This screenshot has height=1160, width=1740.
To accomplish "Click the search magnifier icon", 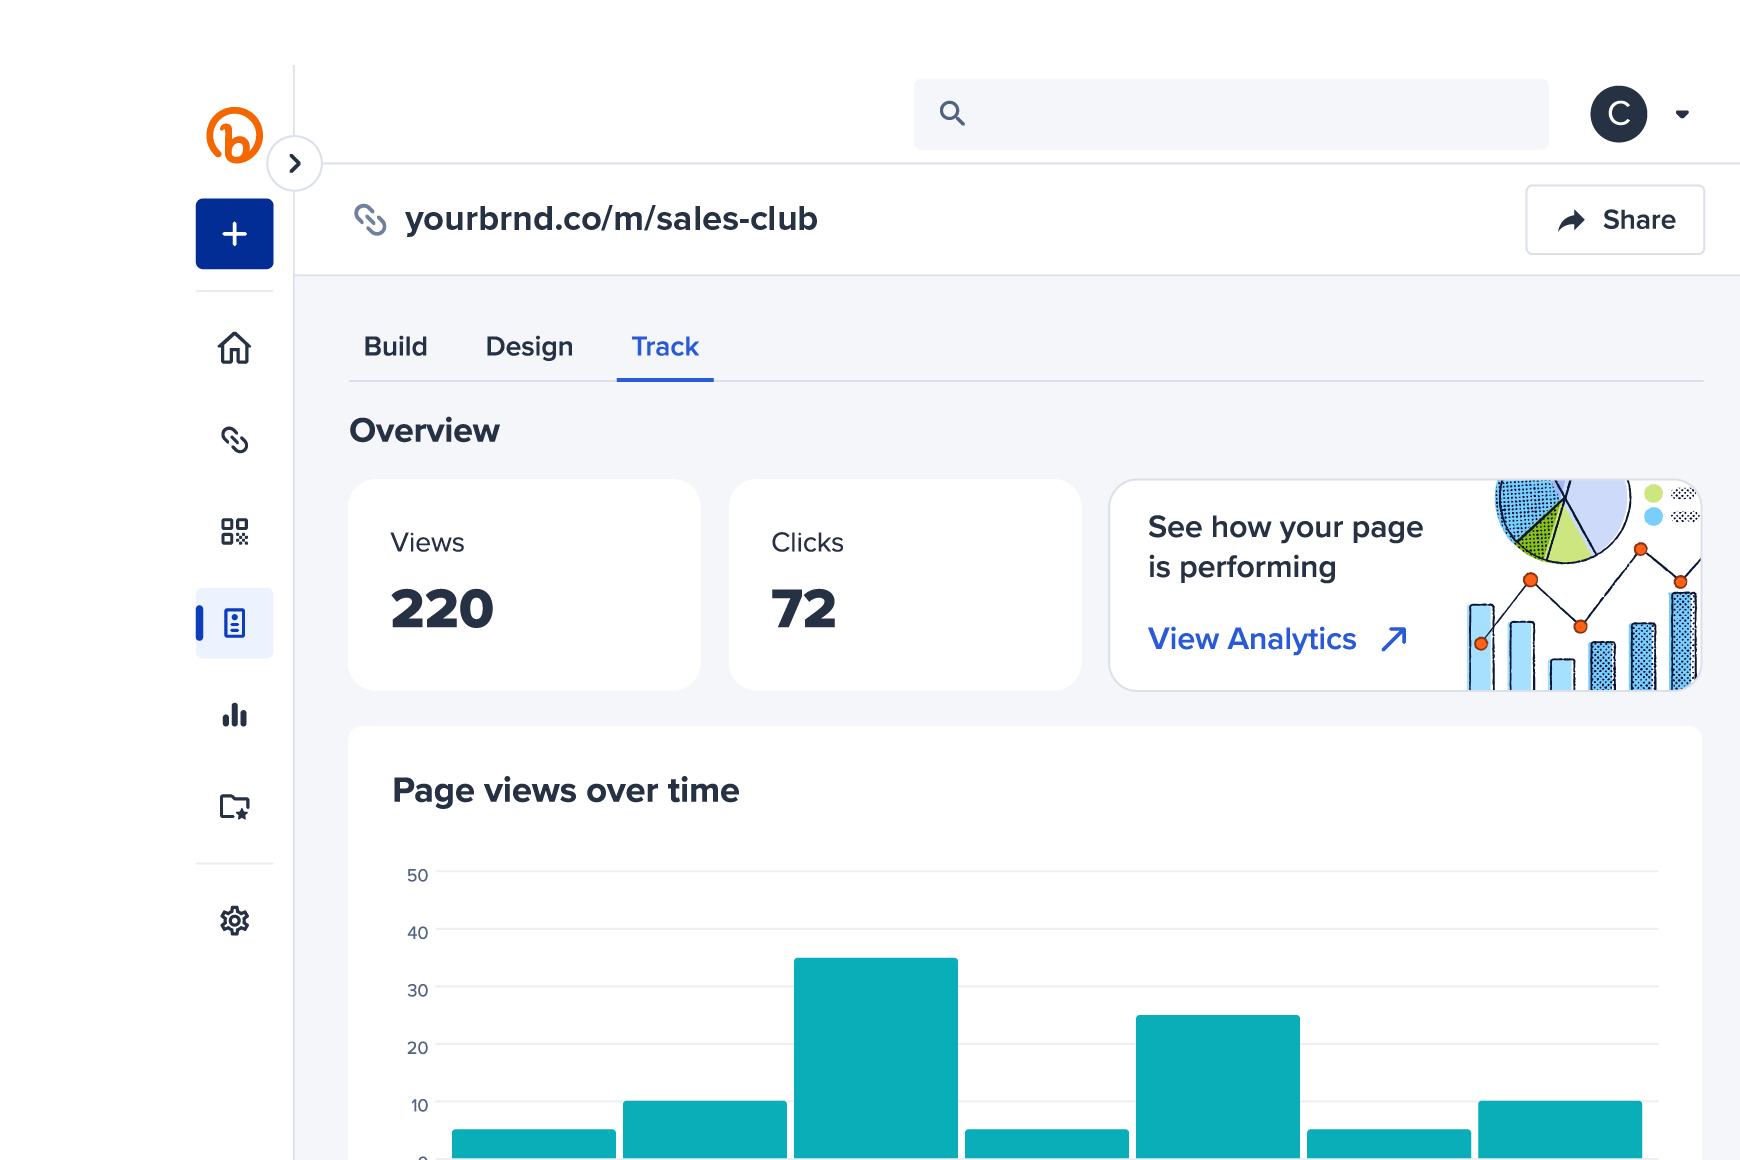I will [x=951, y=113].
